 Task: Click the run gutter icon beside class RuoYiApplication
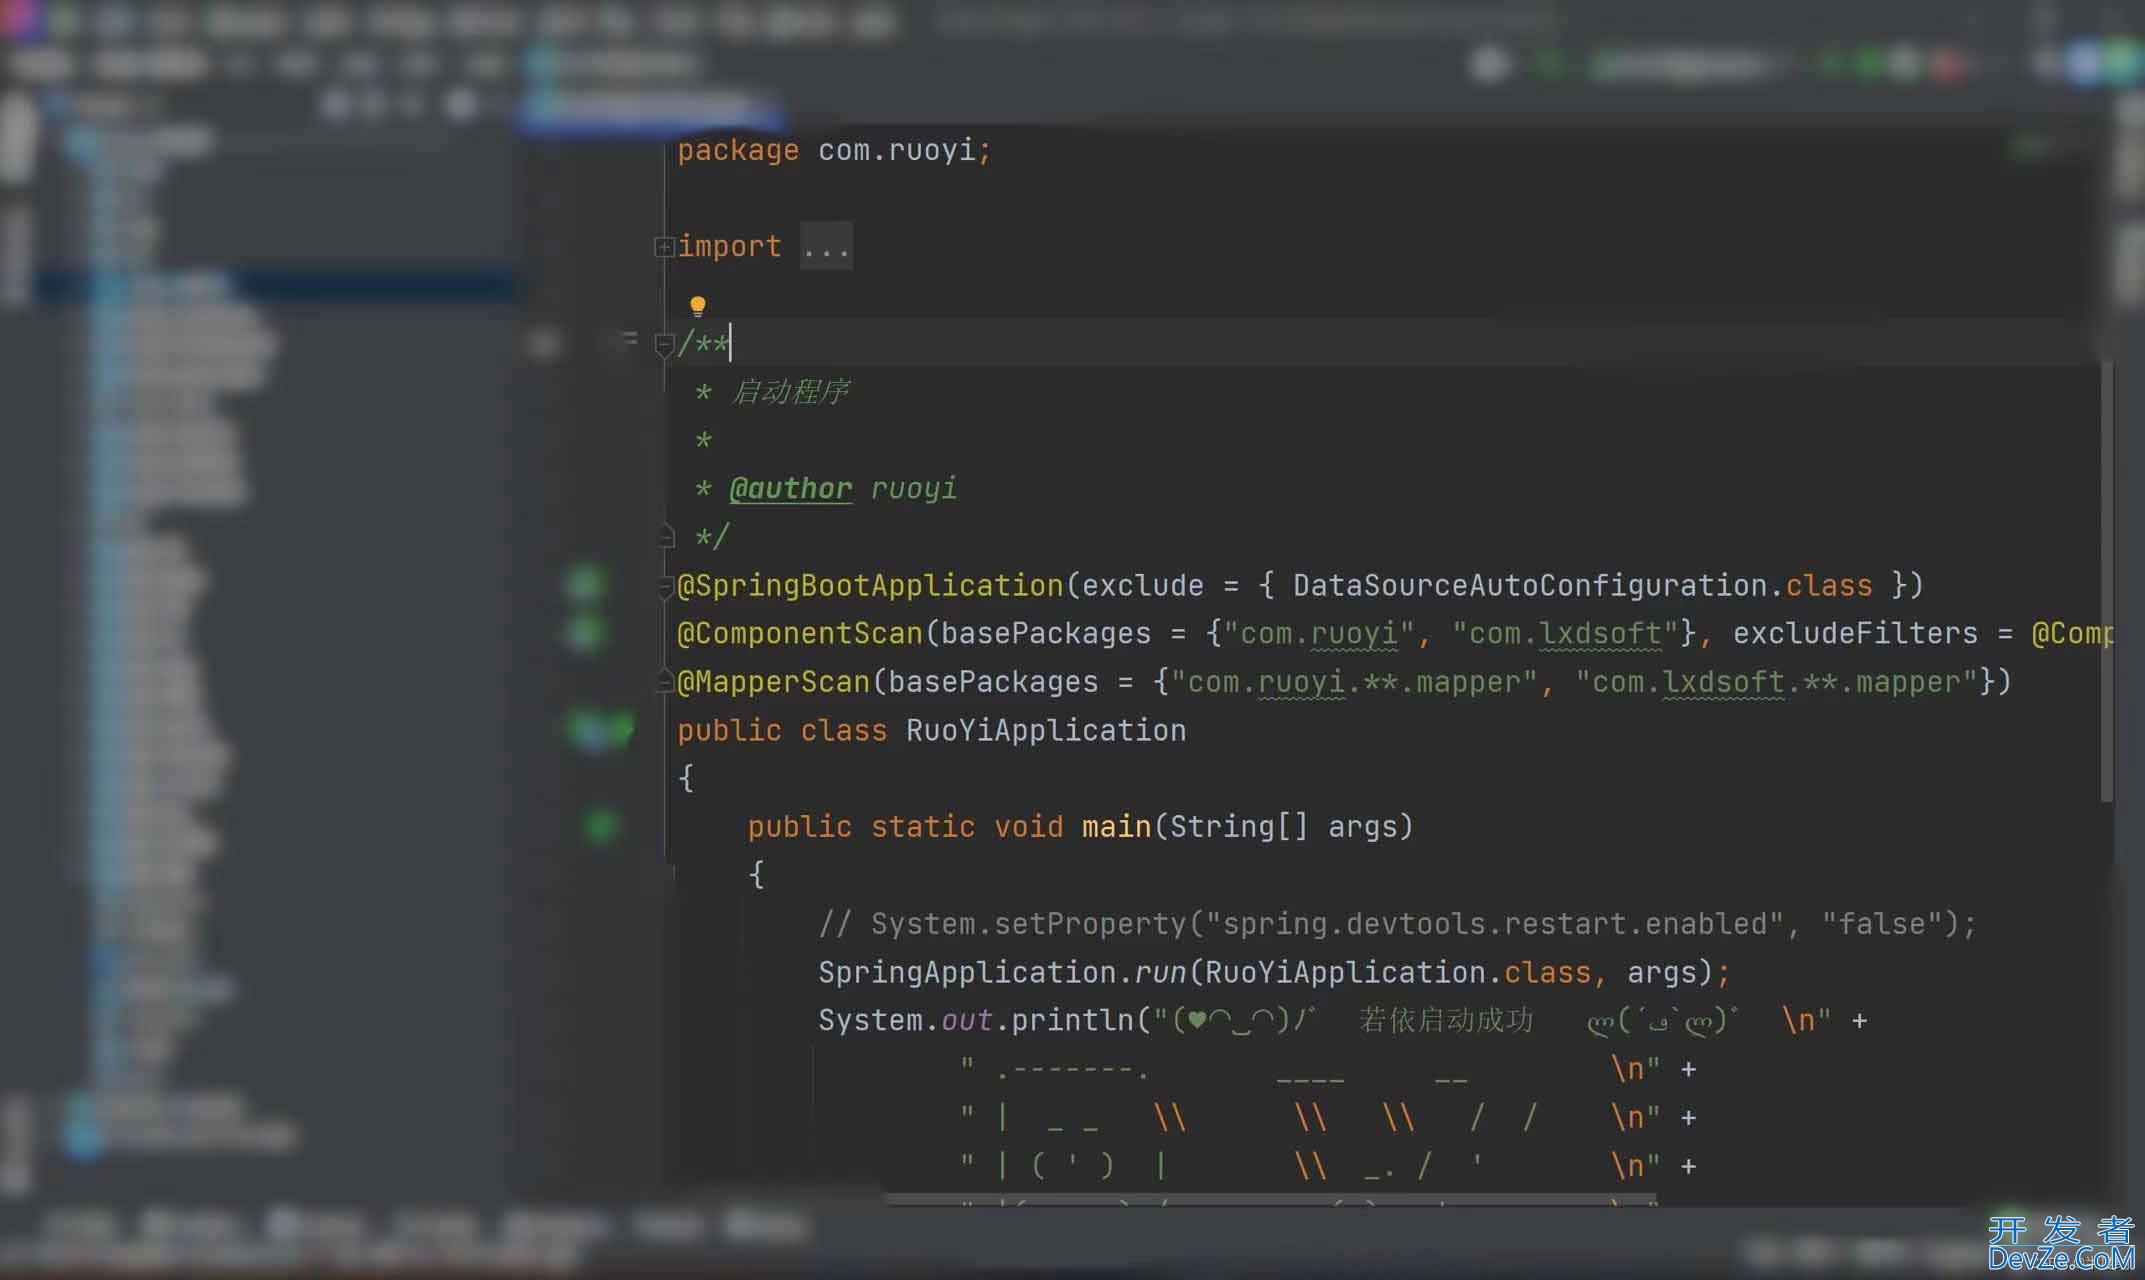600,730
